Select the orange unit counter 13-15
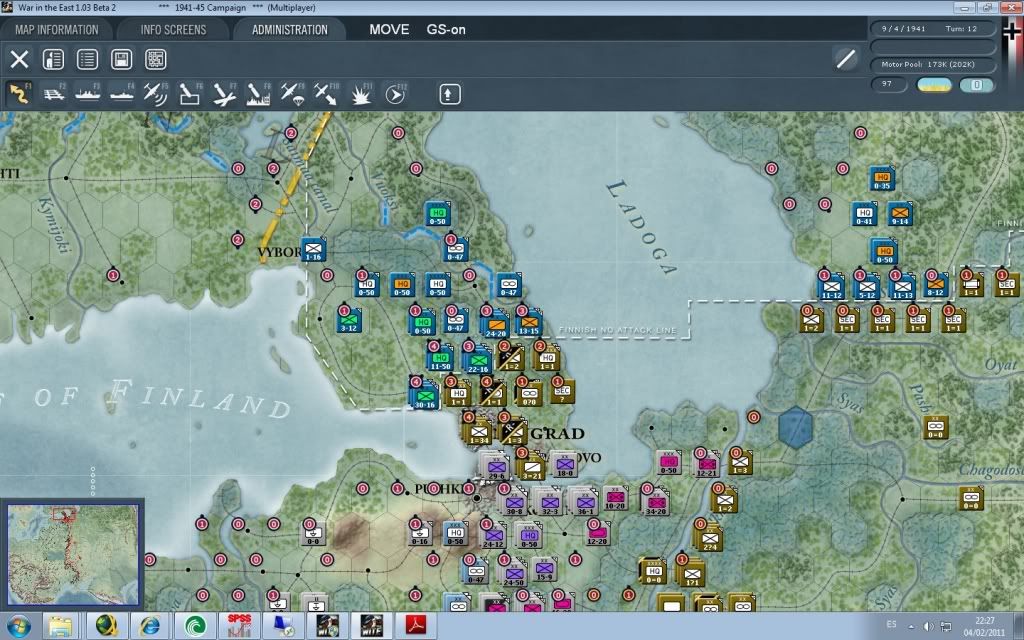1024x640 pixels. (x=529, y=321)
